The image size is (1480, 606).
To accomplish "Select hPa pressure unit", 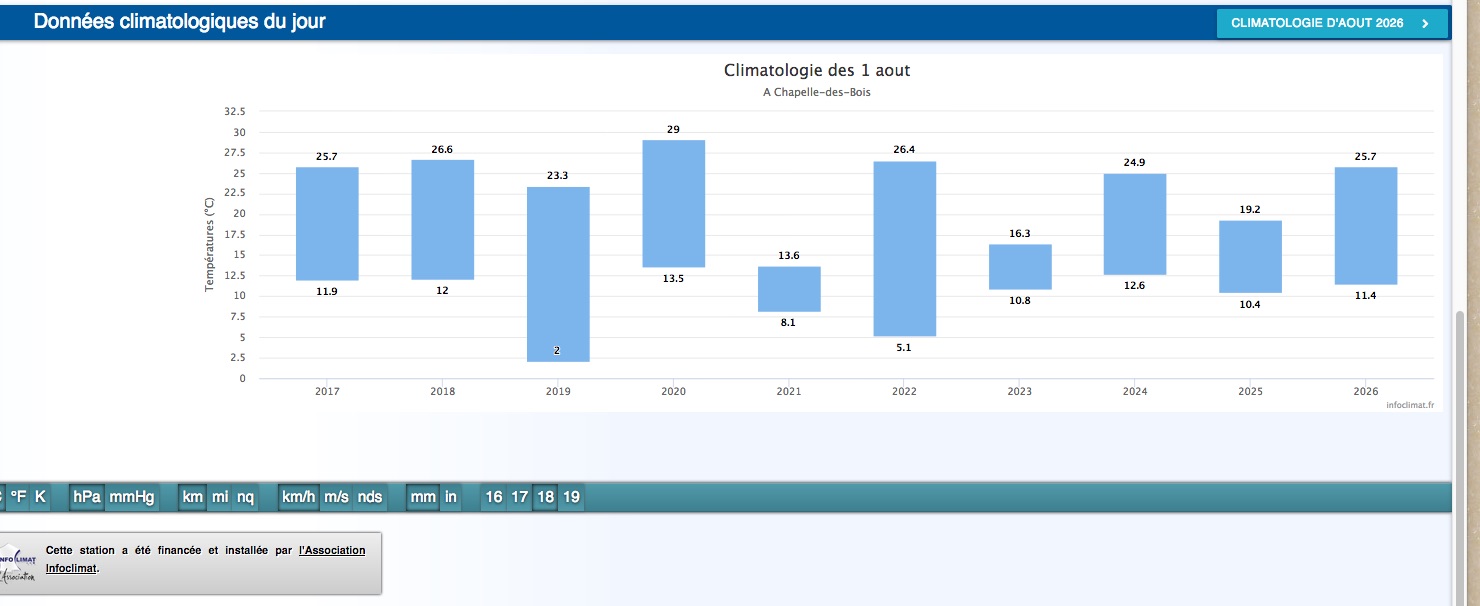I will (87, 497).
